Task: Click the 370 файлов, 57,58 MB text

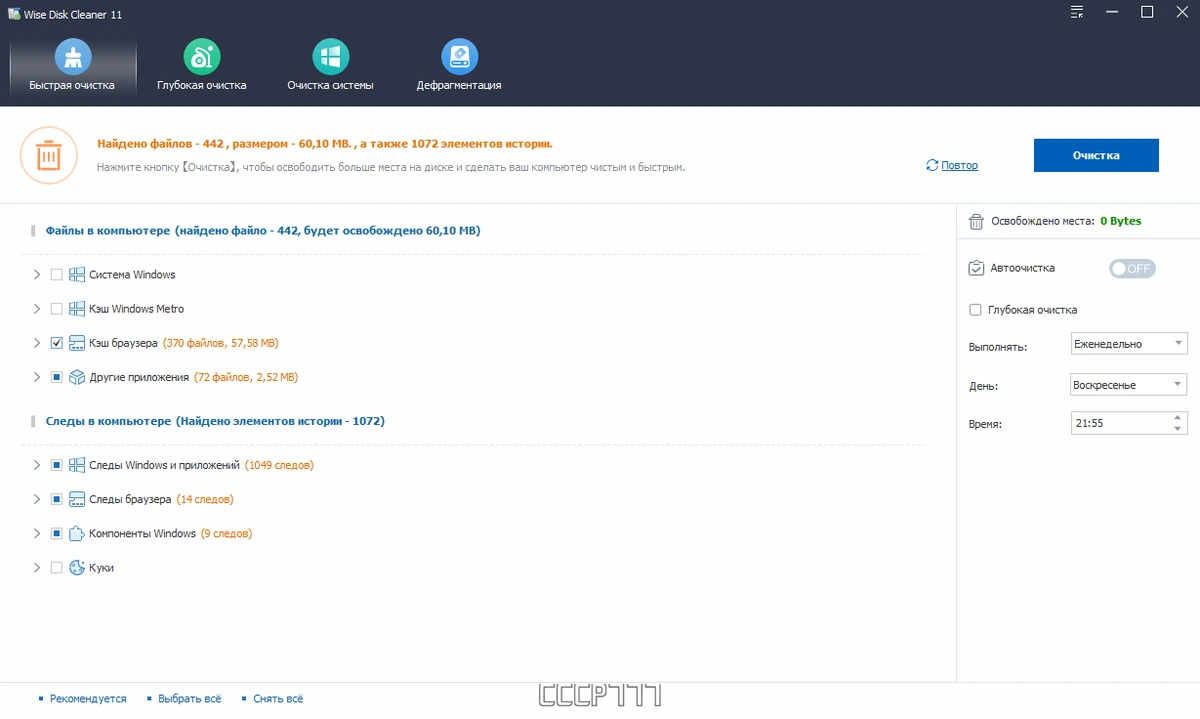Action: pos(220,343)
